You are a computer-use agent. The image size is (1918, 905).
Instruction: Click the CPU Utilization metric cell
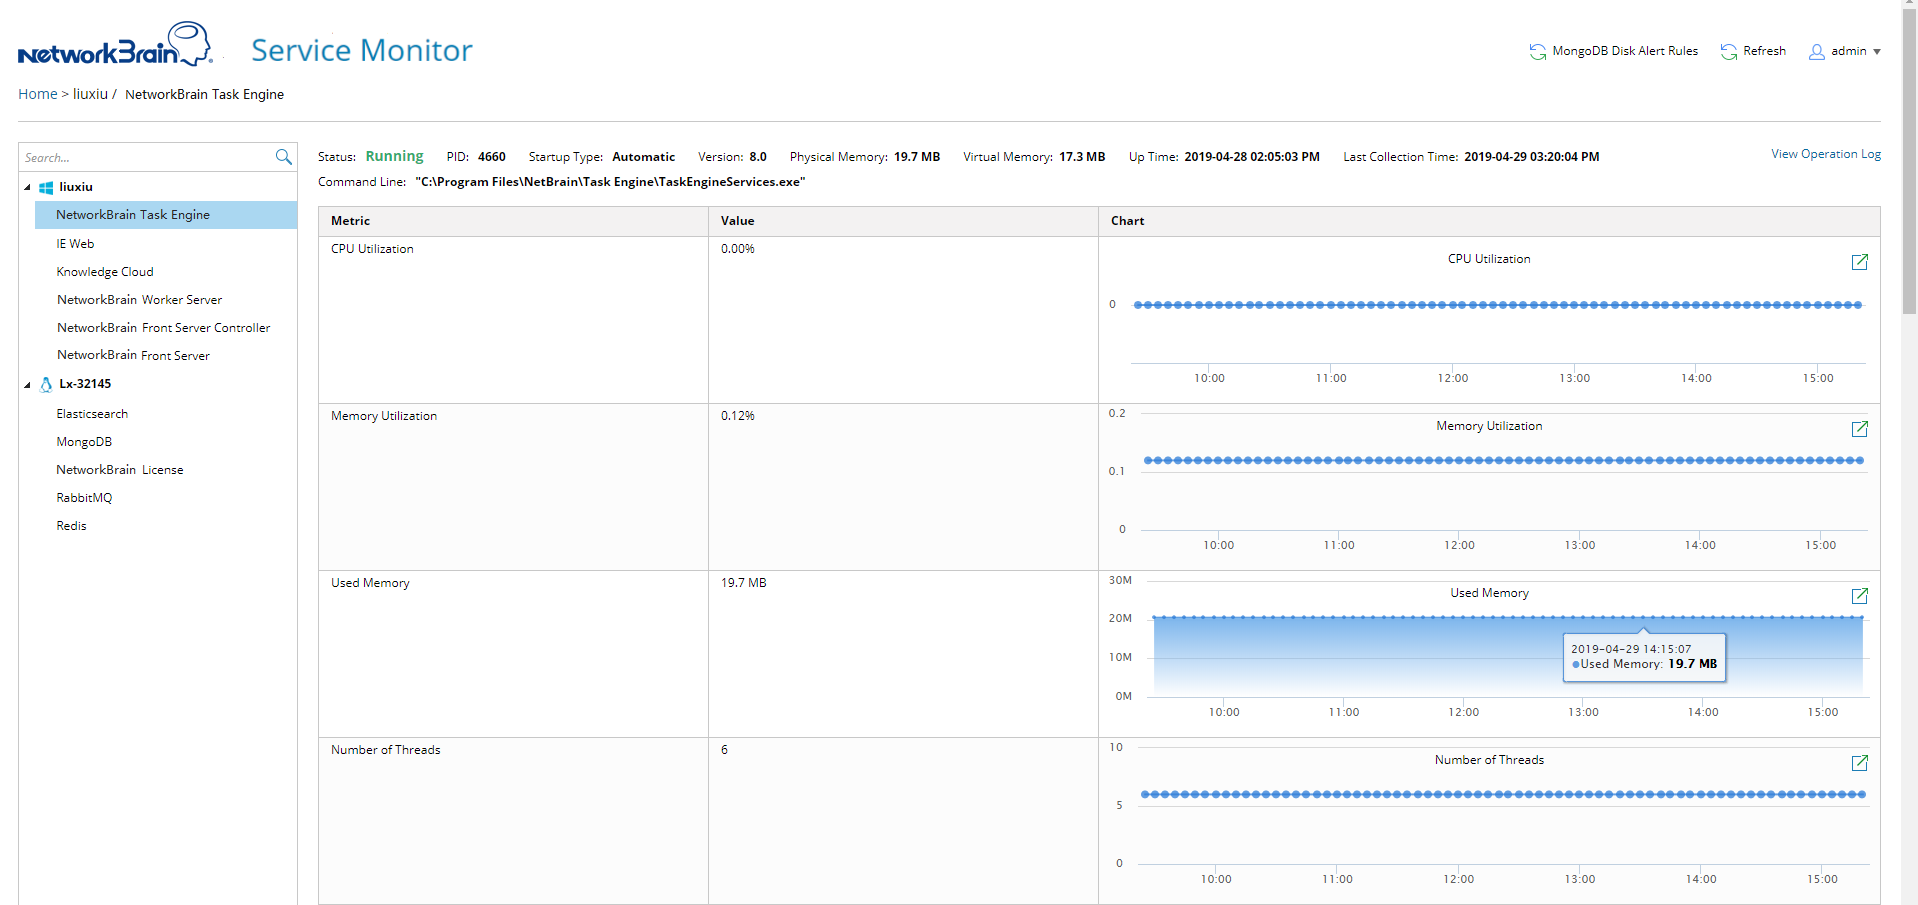tap(513, 320)
